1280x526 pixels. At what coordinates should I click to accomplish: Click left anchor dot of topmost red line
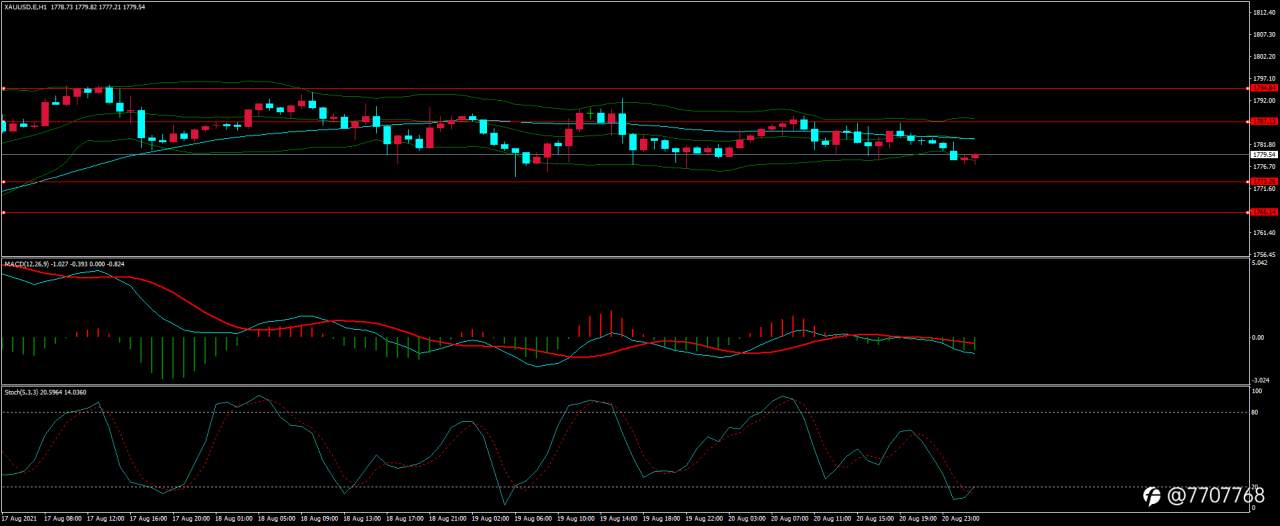3,88
